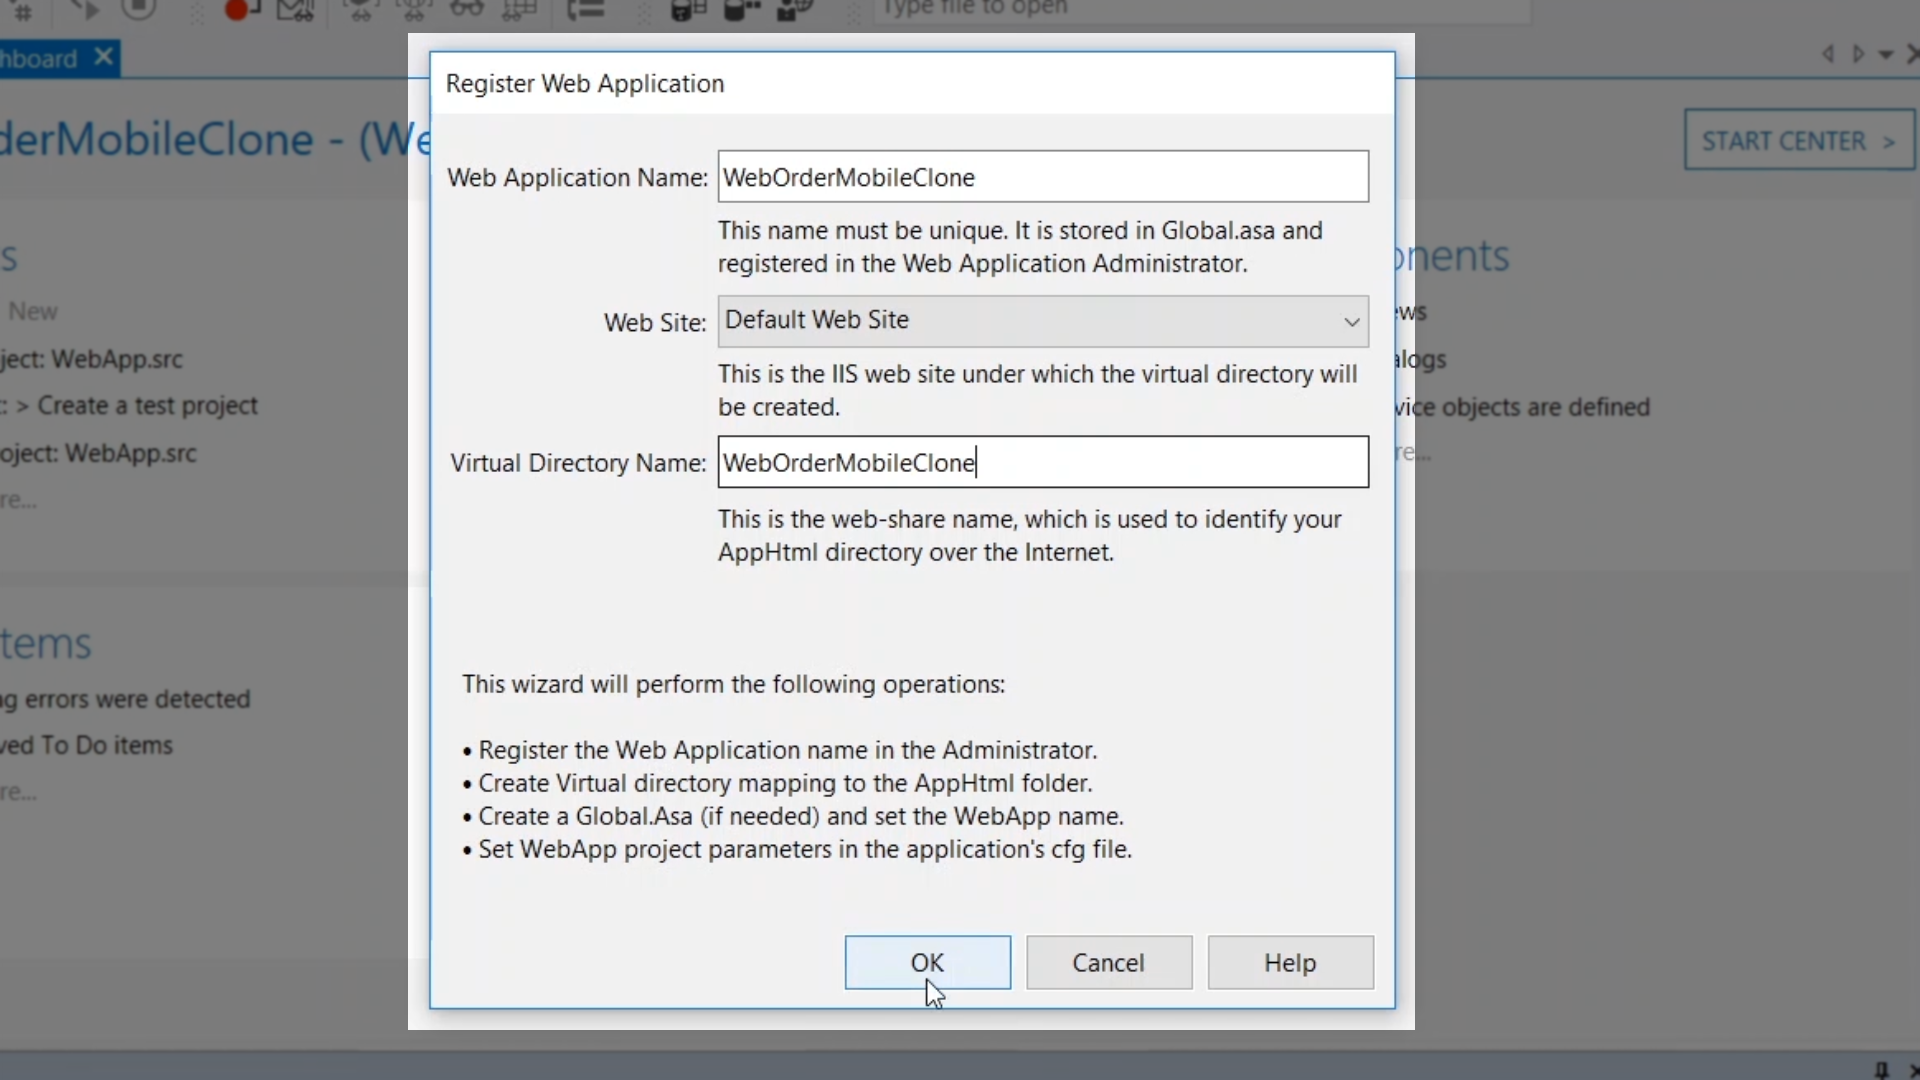Click the tab scroll left arrow

(x=1828, y=55)
